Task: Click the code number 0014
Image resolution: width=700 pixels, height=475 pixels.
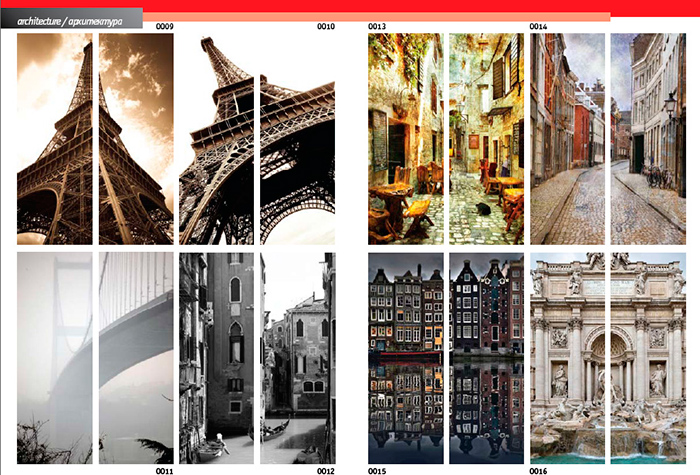Action: [538, 26]
